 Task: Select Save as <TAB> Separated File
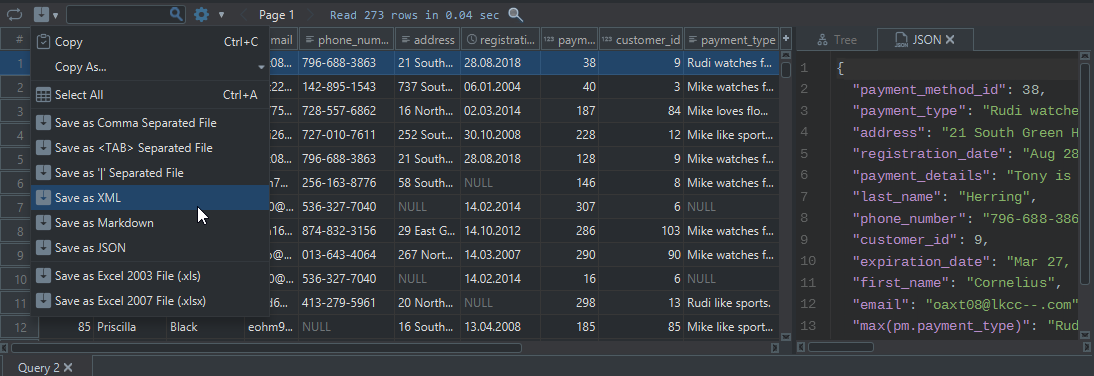(150, 148)
